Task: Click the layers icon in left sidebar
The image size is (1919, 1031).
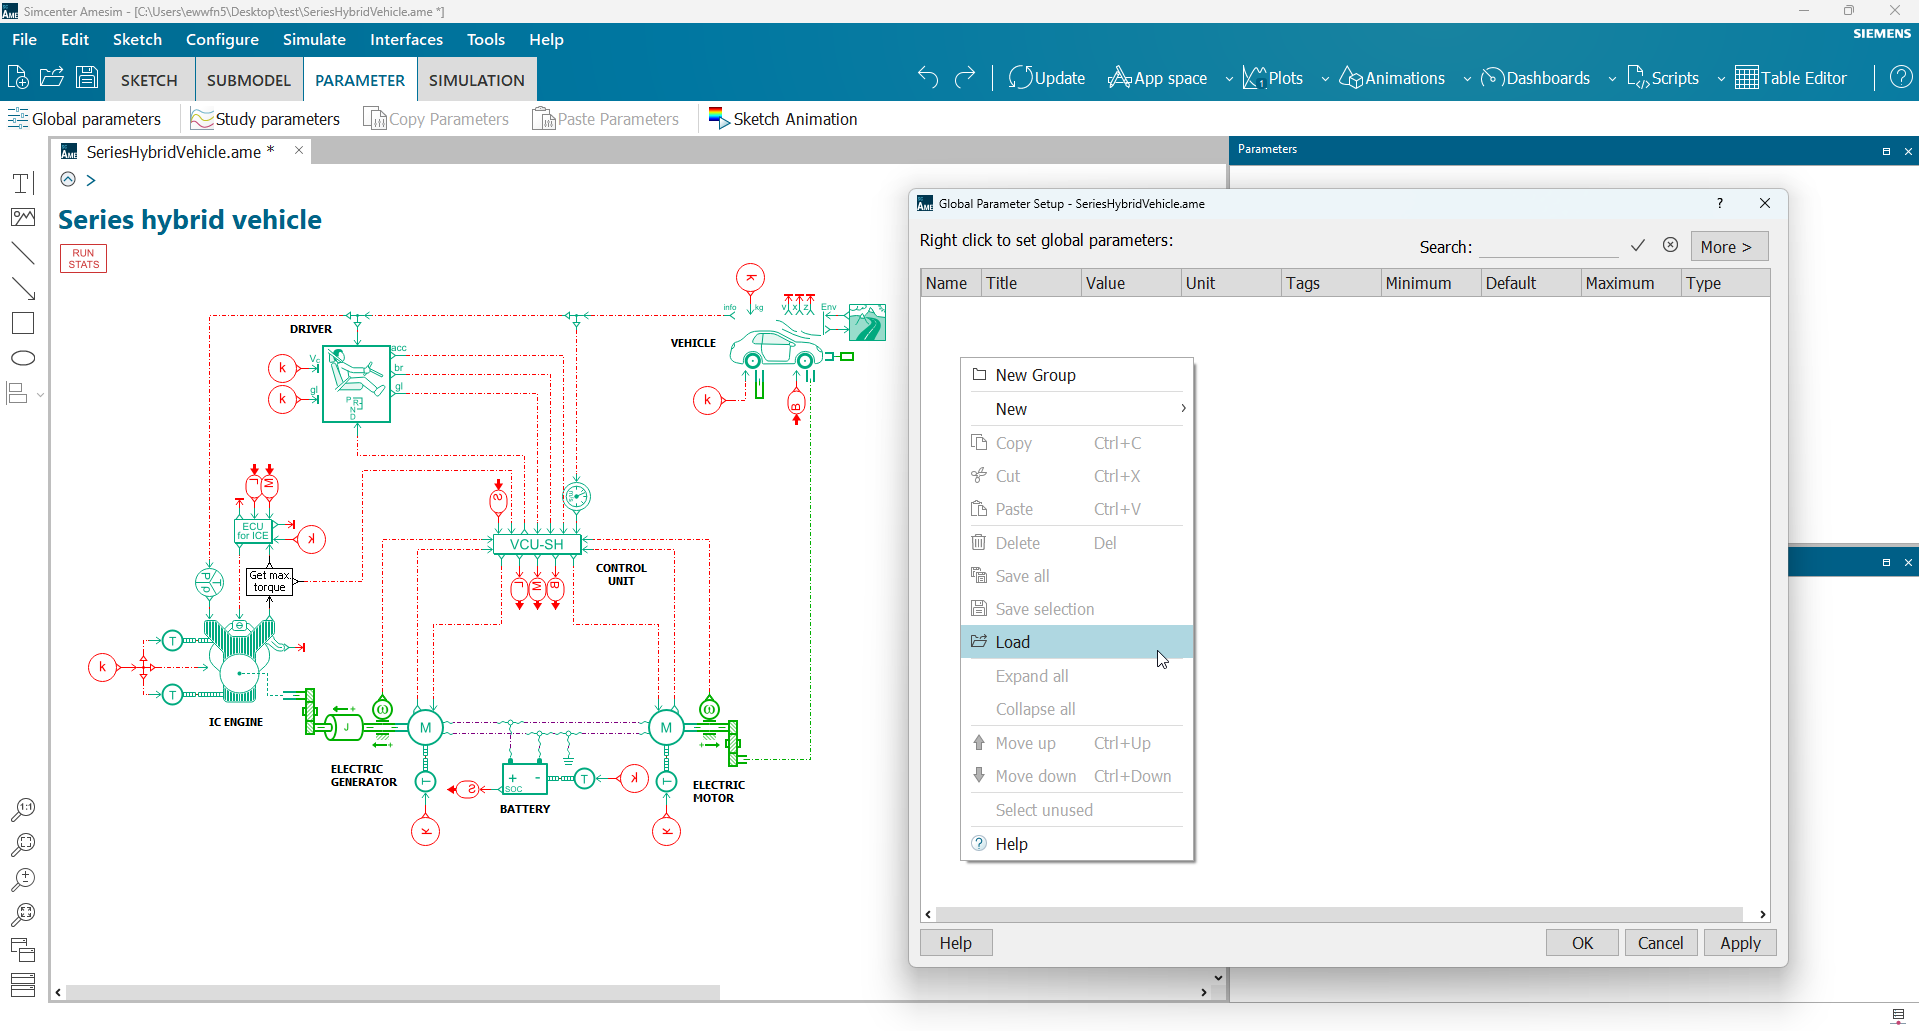Action: pos(22,950)
